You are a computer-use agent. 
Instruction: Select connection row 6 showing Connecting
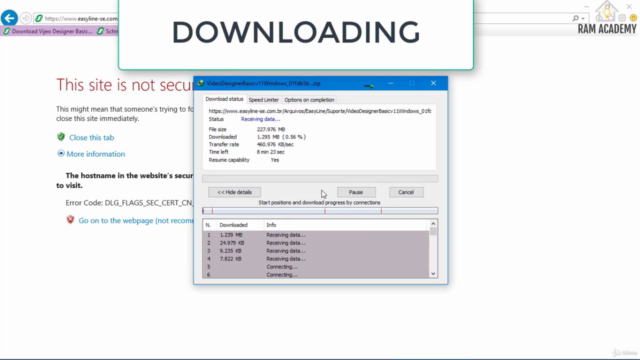(316, 275)
